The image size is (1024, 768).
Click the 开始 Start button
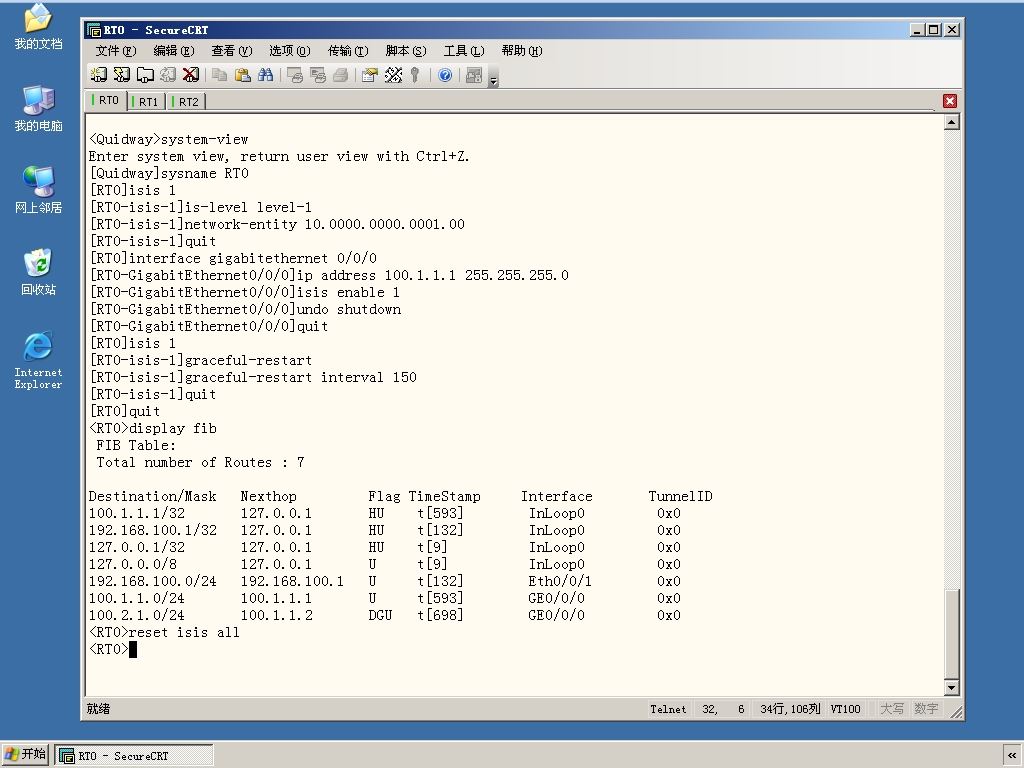(25, 755)
